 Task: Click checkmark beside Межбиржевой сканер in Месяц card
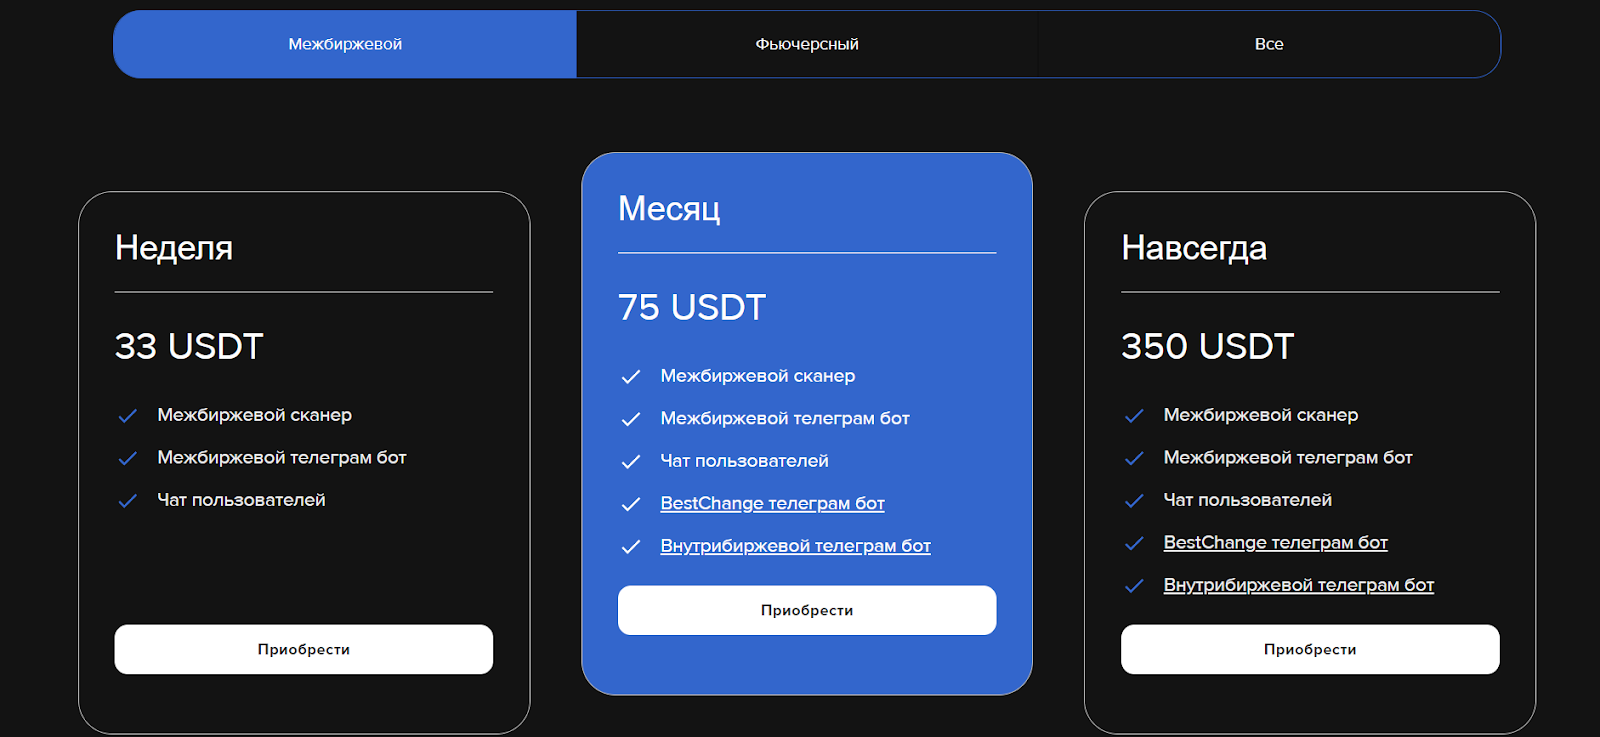[x=630, y=377]
